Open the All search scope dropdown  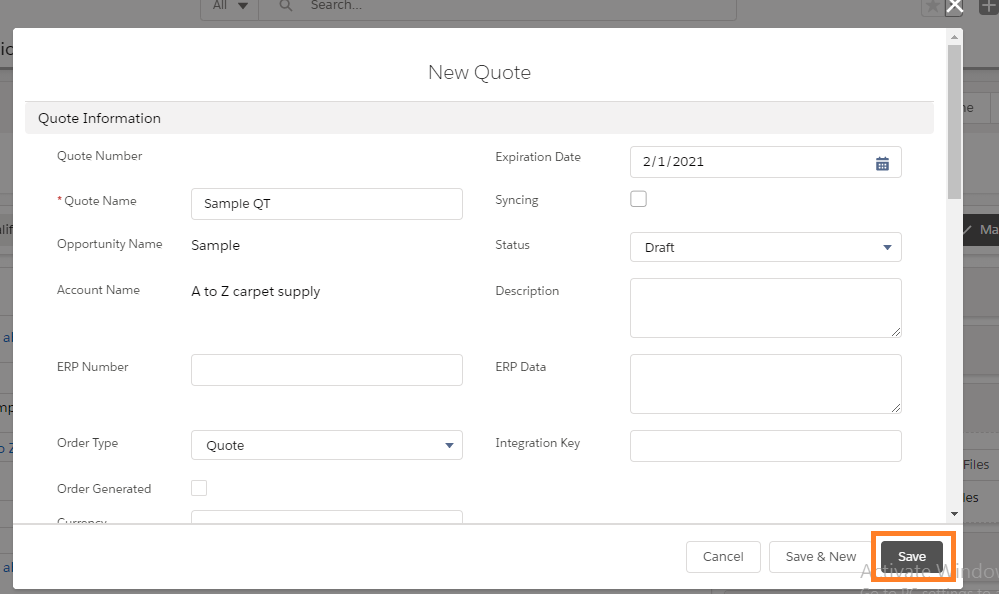pos(230,6)
